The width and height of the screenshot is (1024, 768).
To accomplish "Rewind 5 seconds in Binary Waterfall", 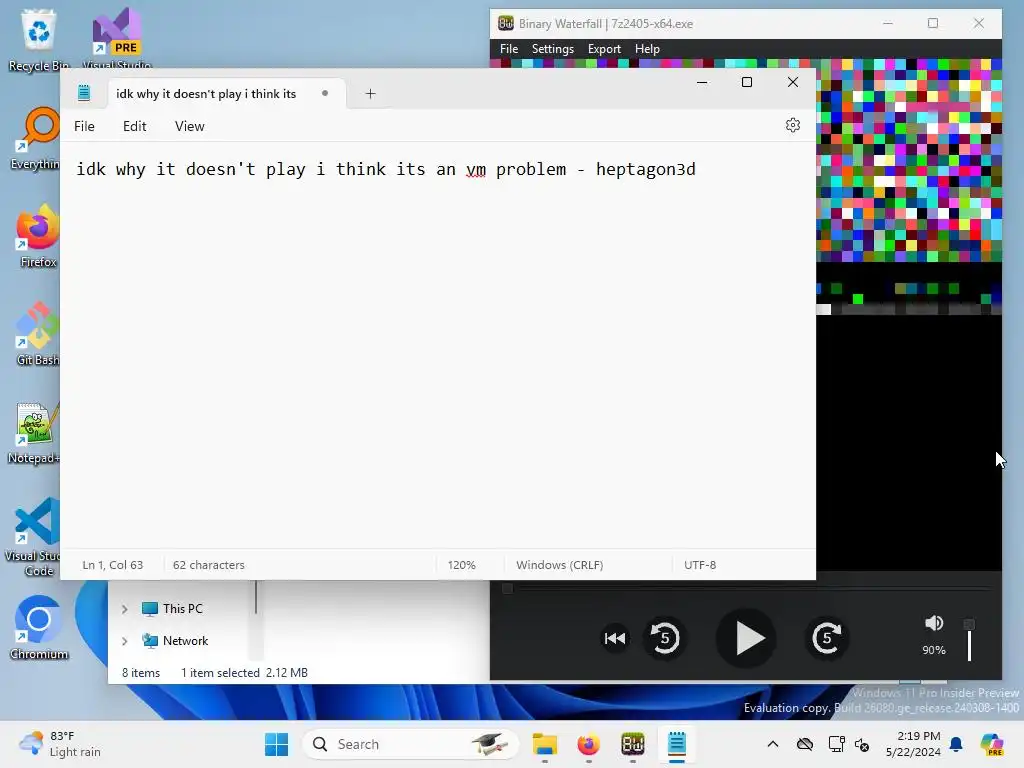I will pyautogui.click(x=665, y=638).
